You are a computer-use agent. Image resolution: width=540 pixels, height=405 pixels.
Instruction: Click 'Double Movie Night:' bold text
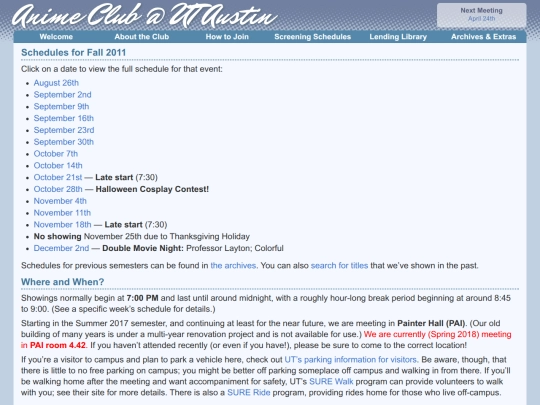pos(143,248)
